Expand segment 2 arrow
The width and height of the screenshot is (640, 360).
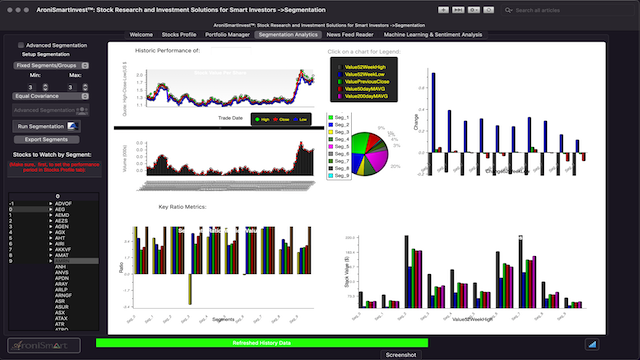click(x=51, y=220)
